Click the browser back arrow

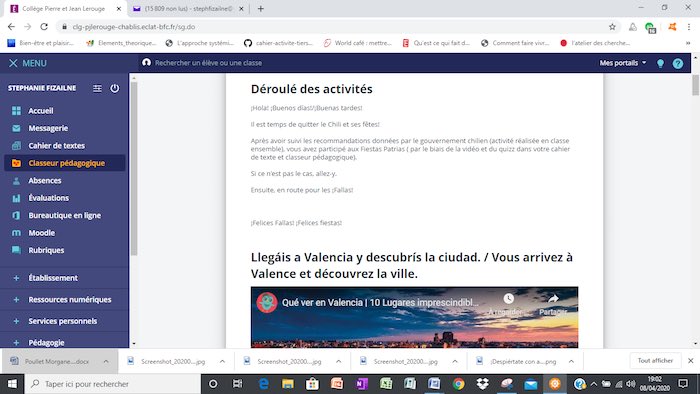tap(11, 27)
